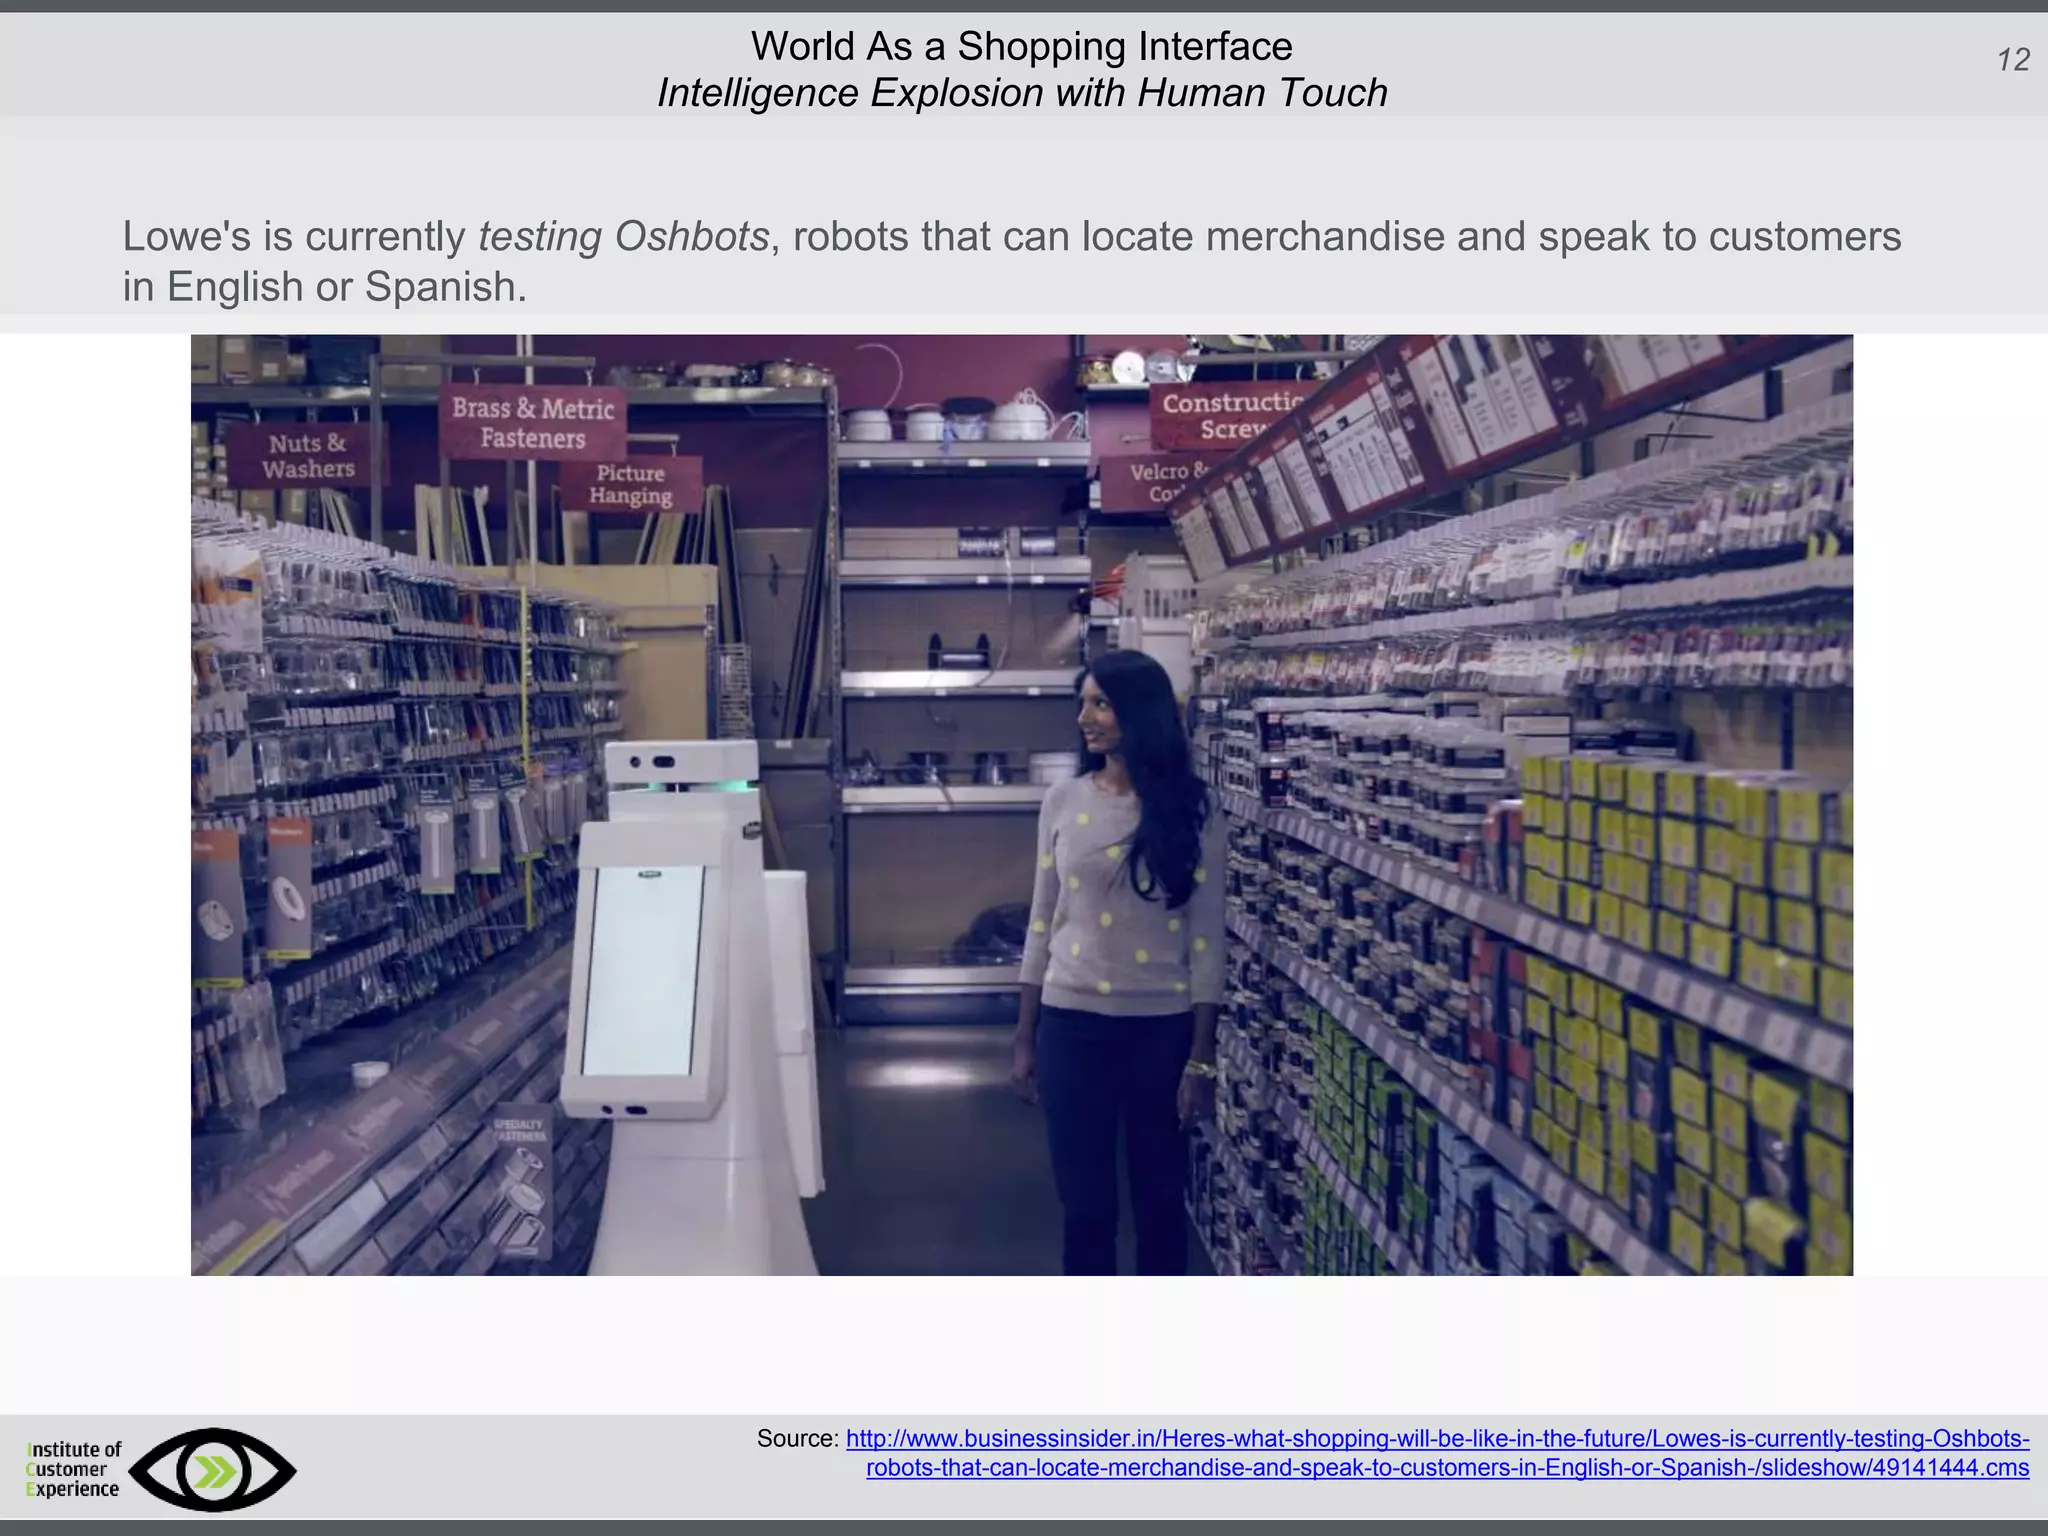Click the World As a Shopping Interface title
This screenshot has width=2048, height=1536.
(x=1021, y=46)
